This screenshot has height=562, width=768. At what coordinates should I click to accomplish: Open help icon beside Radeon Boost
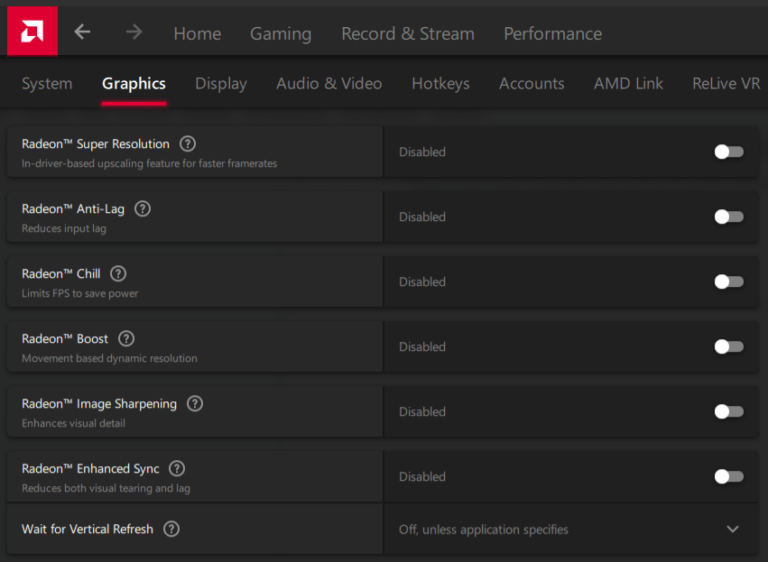126,339
